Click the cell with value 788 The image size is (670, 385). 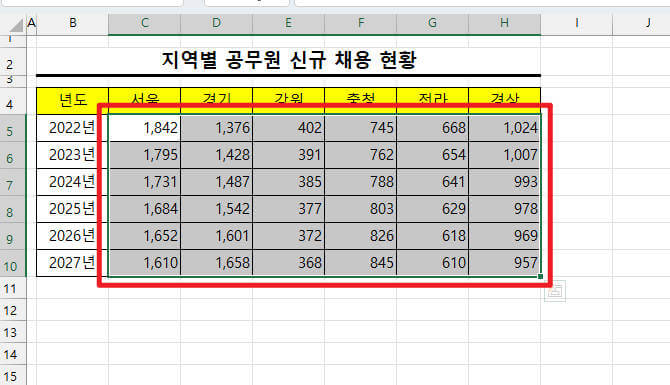(361, 182)
